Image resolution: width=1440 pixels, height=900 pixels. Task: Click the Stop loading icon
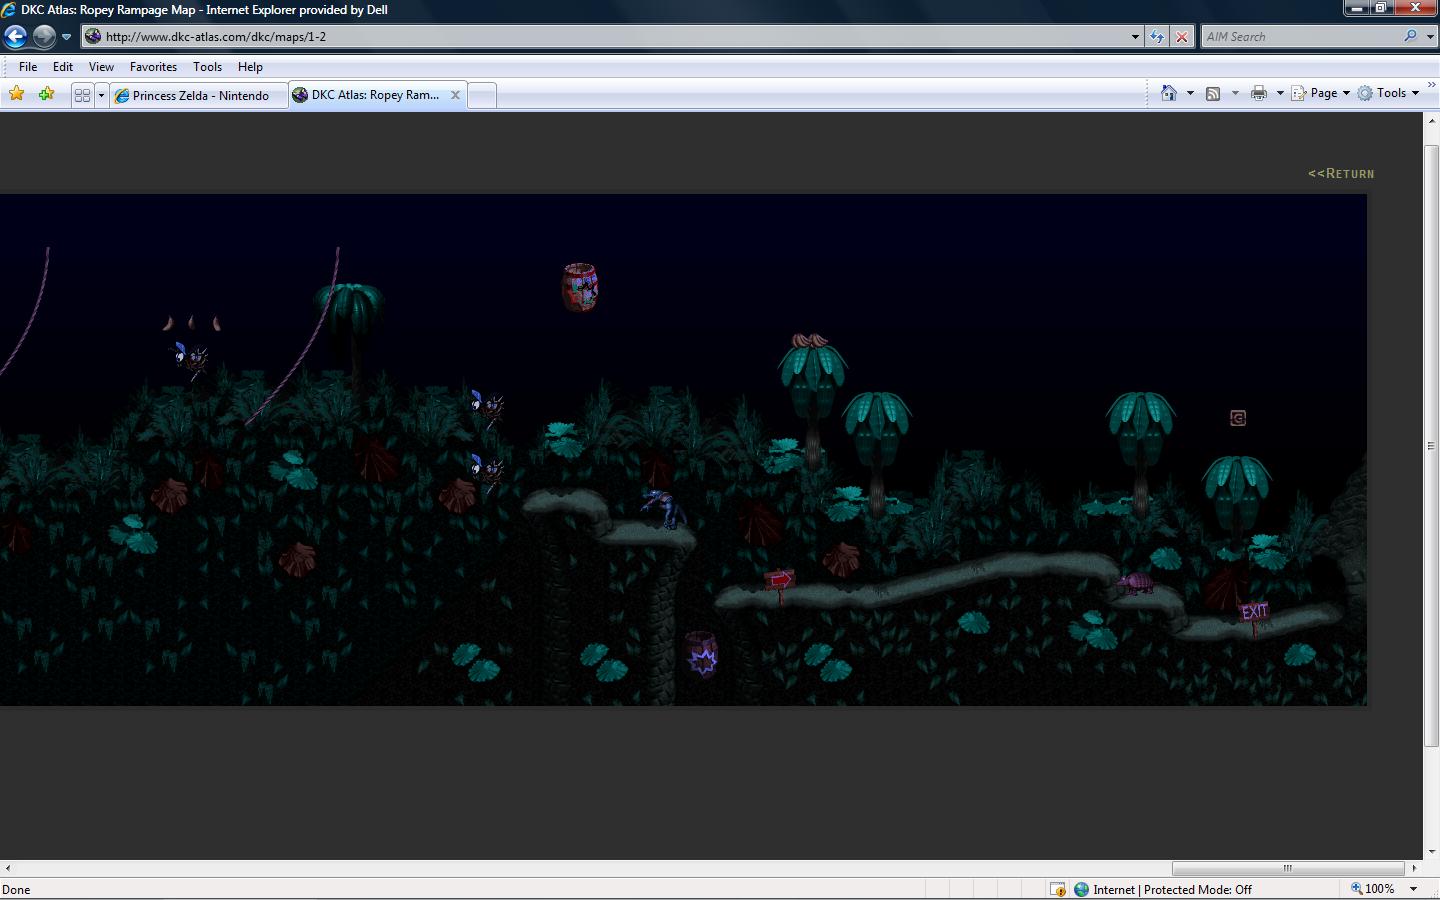(x=1181, y=37)
